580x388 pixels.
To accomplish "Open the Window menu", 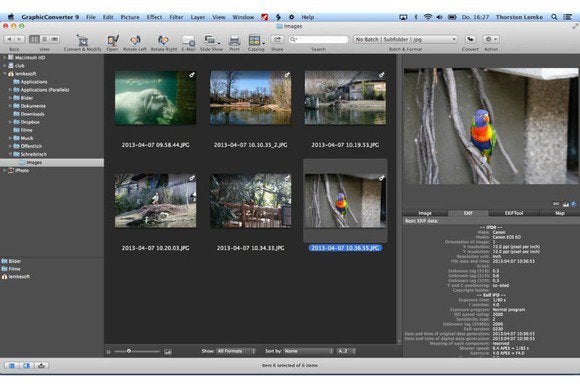I will tap(243, 17).
